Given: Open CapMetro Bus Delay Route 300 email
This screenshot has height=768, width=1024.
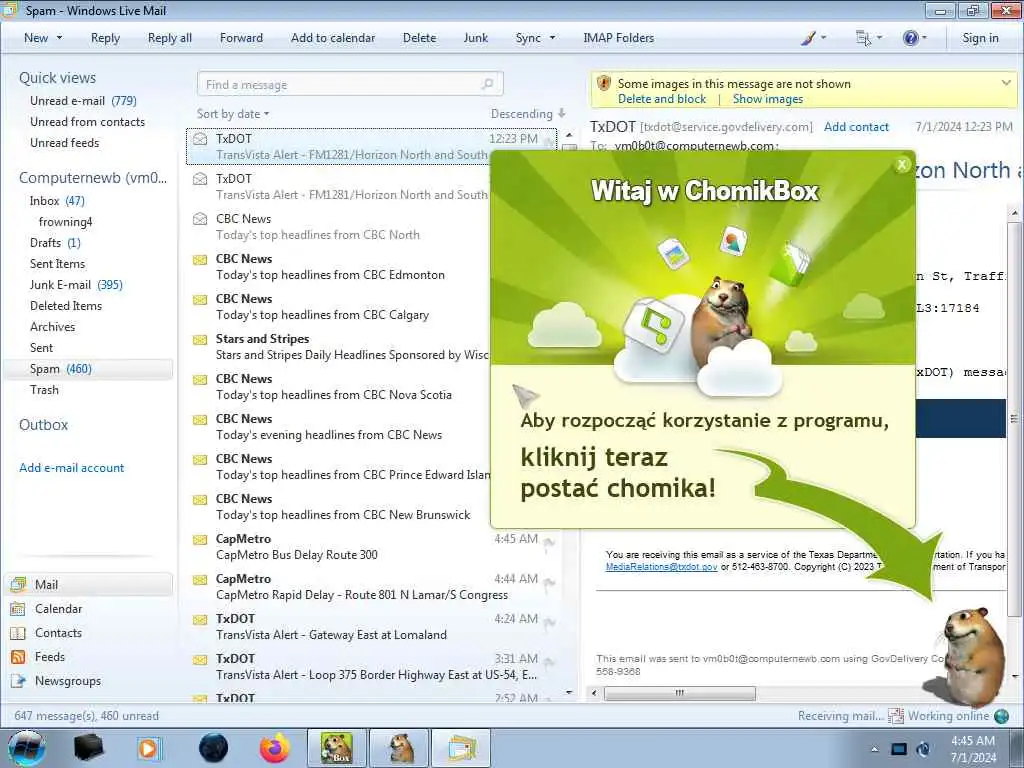Looking at the screenshot, I should 372,547.
